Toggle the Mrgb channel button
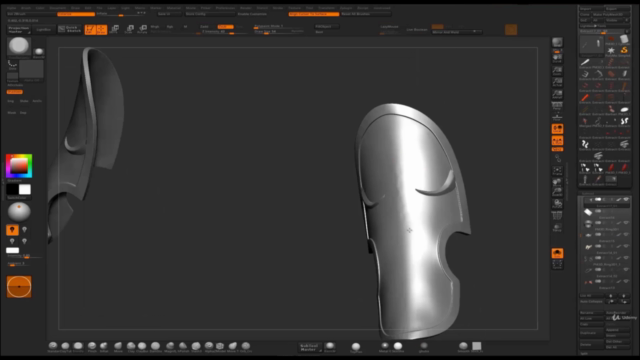Viewport: 640px width, 360px height. pos(155,27)
